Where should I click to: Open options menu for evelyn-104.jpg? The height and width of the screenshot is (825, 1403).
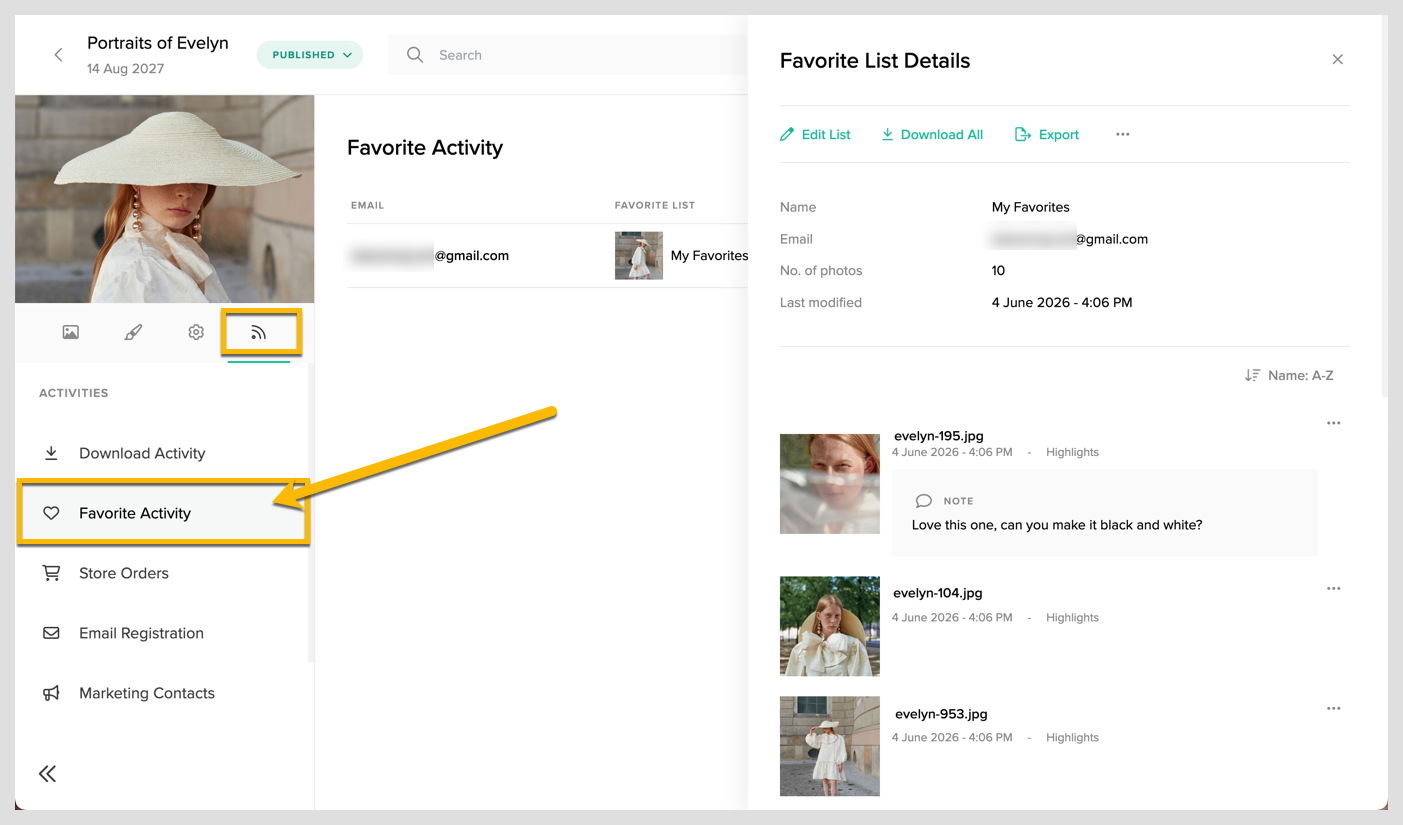pyautogui.click(x=1333, y=588)
